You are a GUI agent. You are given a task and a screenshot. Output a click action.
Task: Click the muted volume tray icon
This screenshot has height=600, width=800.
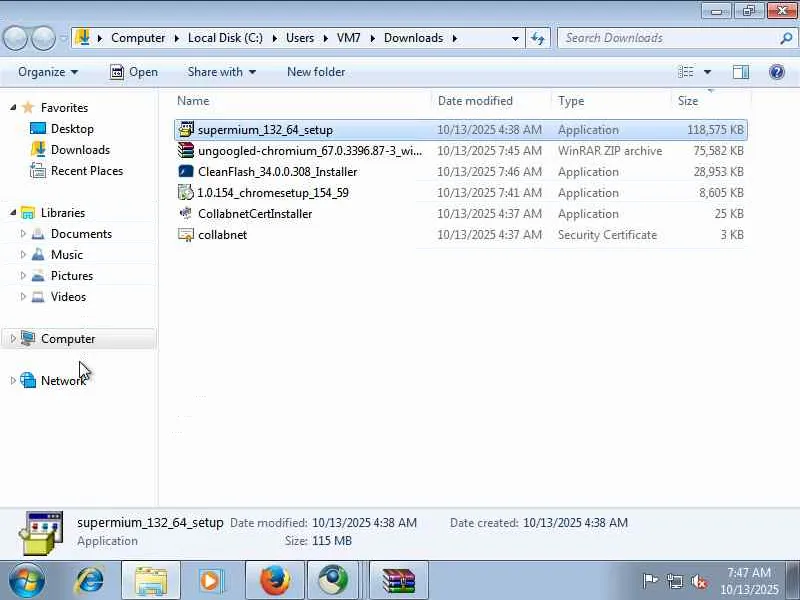click(699, 581)
